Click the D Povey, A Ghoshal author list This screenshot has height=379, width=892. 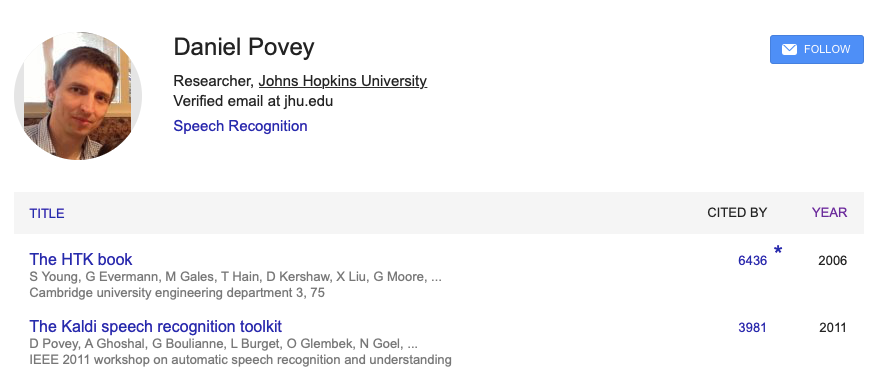coord(224,344)
